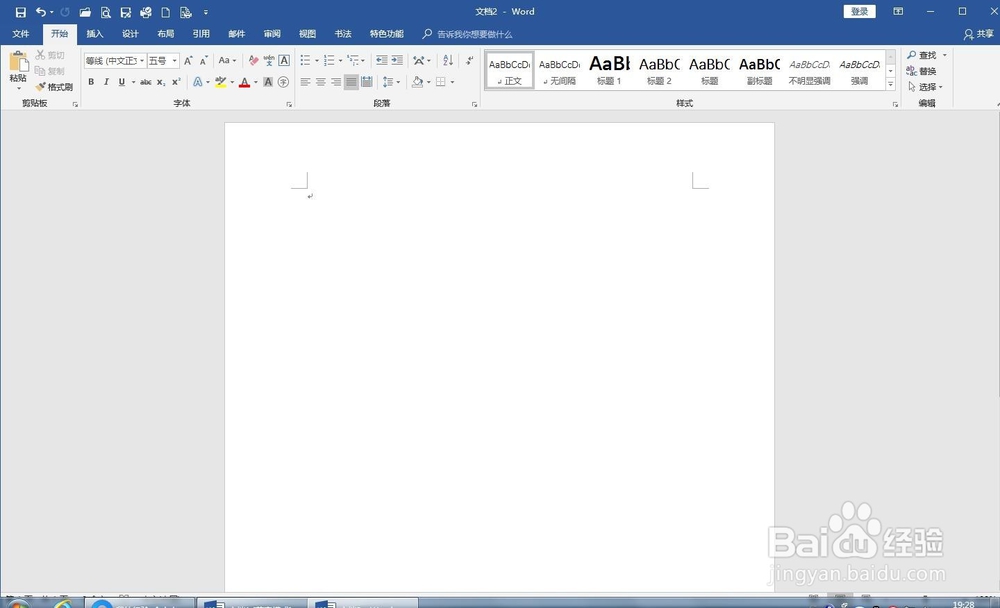
Task: Sign in with the login button
Action: [859, 11]
